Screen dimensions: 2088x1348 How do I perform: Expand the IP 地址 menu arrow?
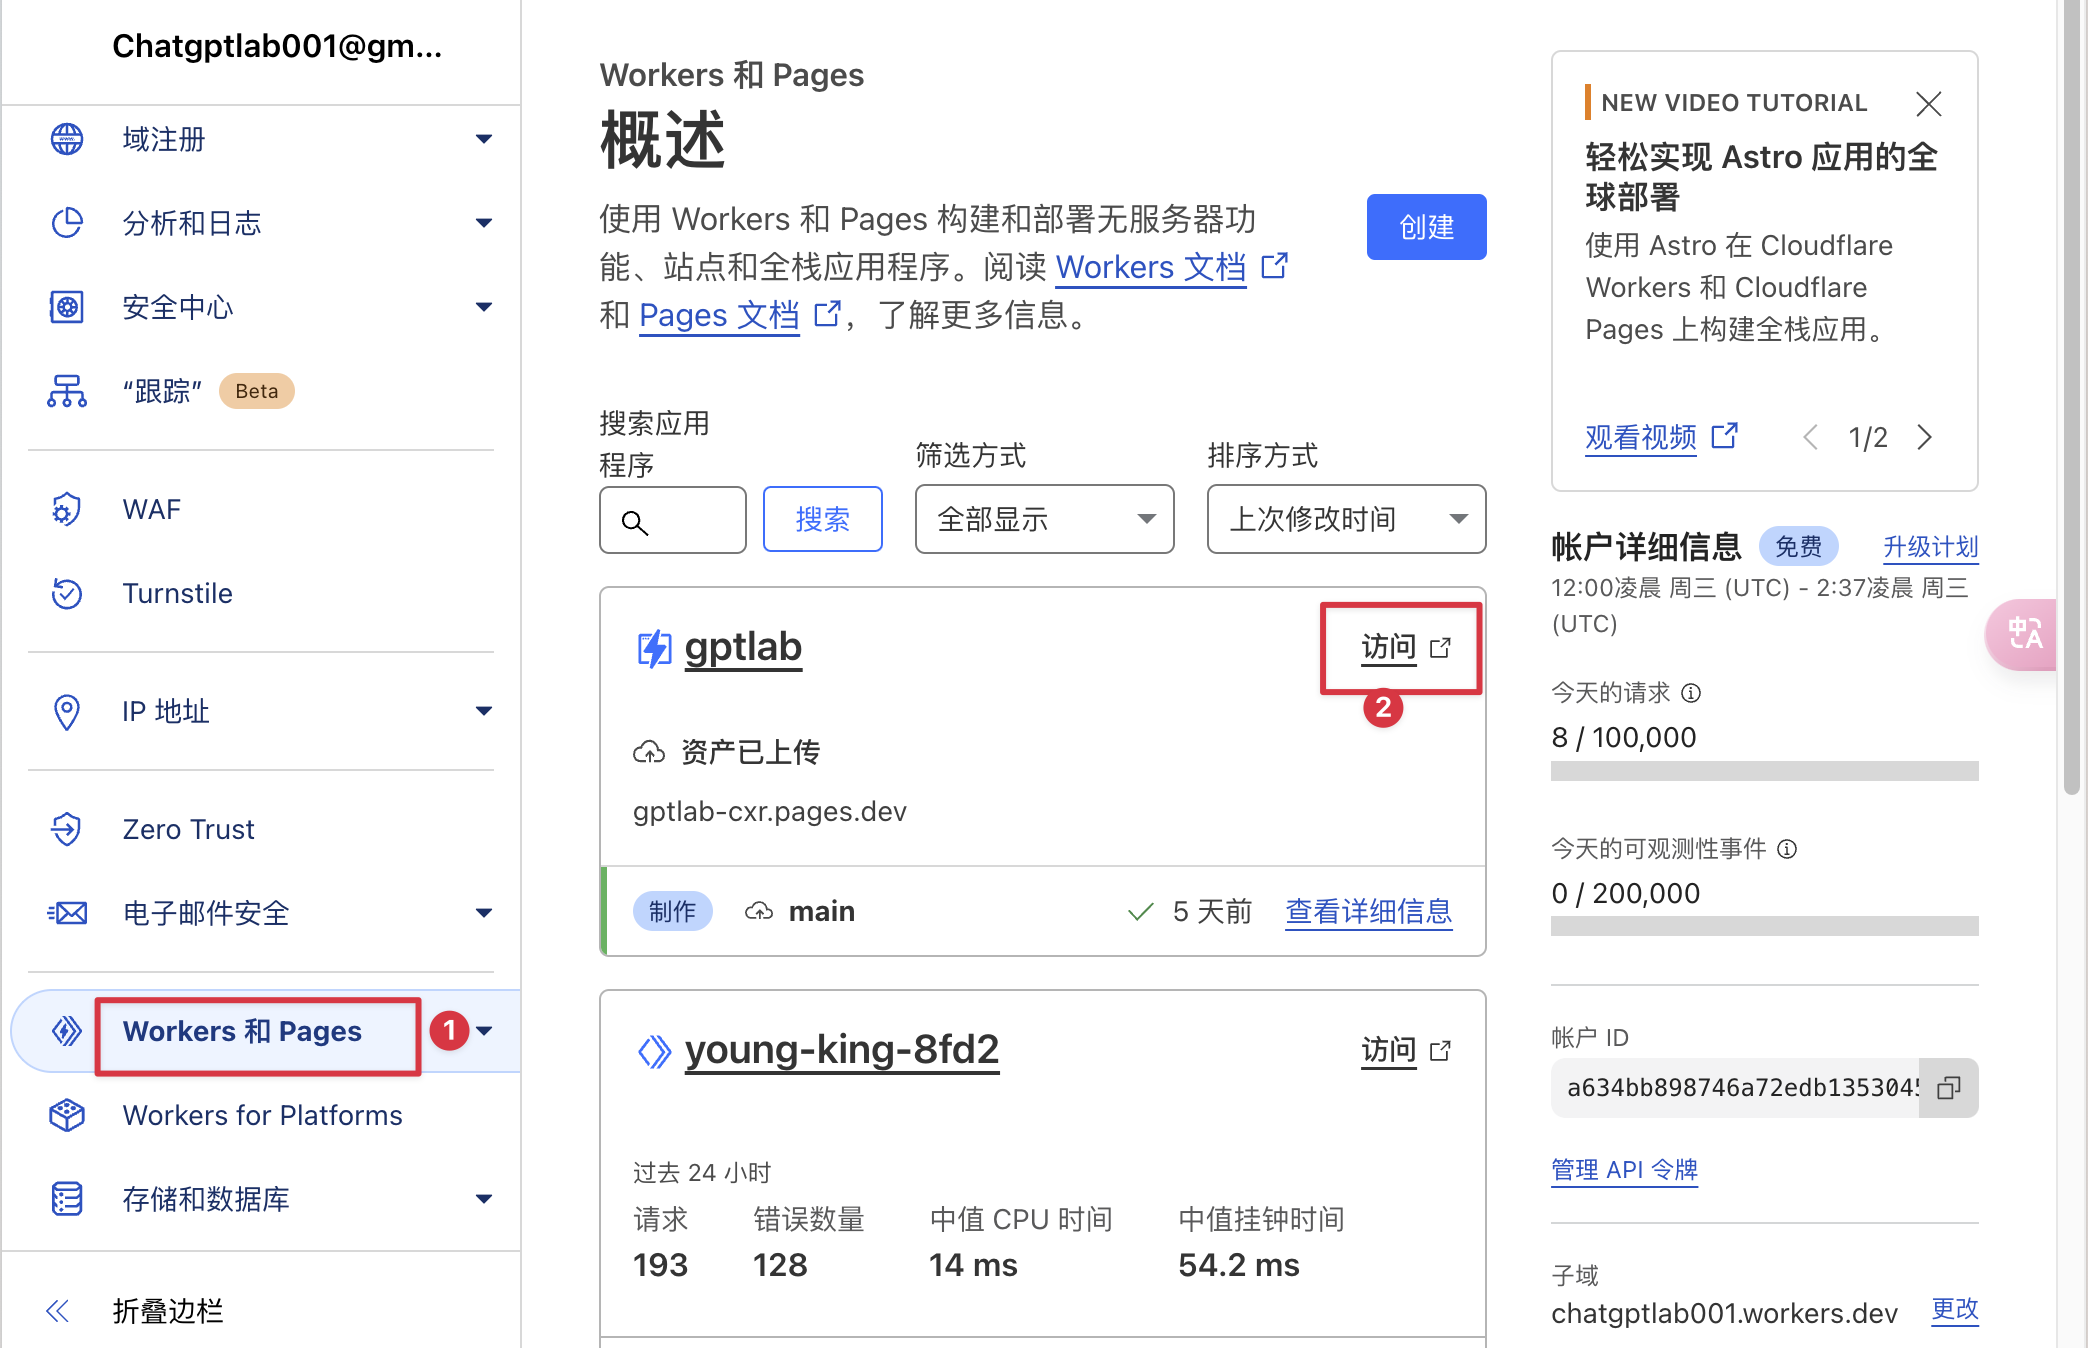click(484, 711)
